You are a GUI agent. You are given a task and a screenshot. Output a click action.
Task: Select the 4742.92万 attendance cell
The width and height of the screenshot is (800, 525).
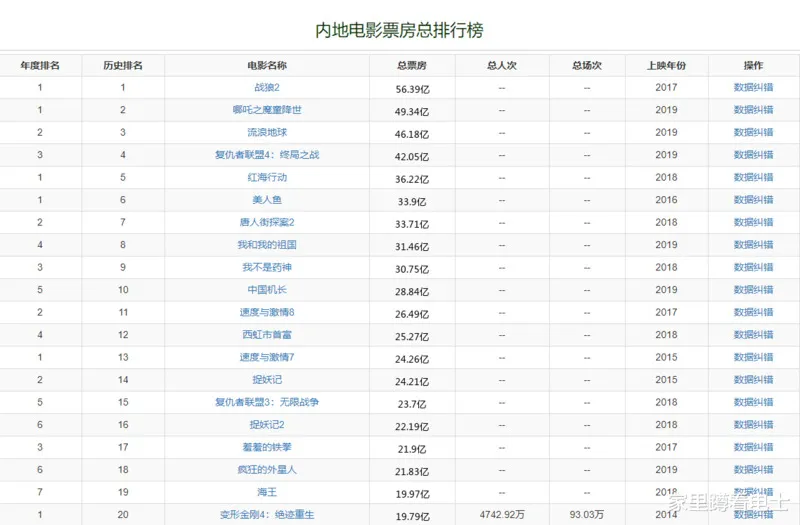(502, 514)
